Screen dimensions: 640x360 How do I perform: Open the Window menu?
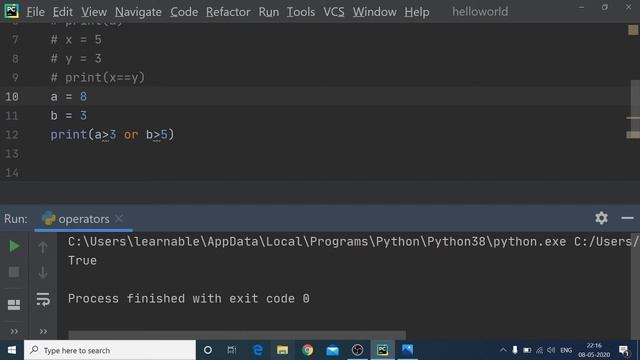[375, 12]
